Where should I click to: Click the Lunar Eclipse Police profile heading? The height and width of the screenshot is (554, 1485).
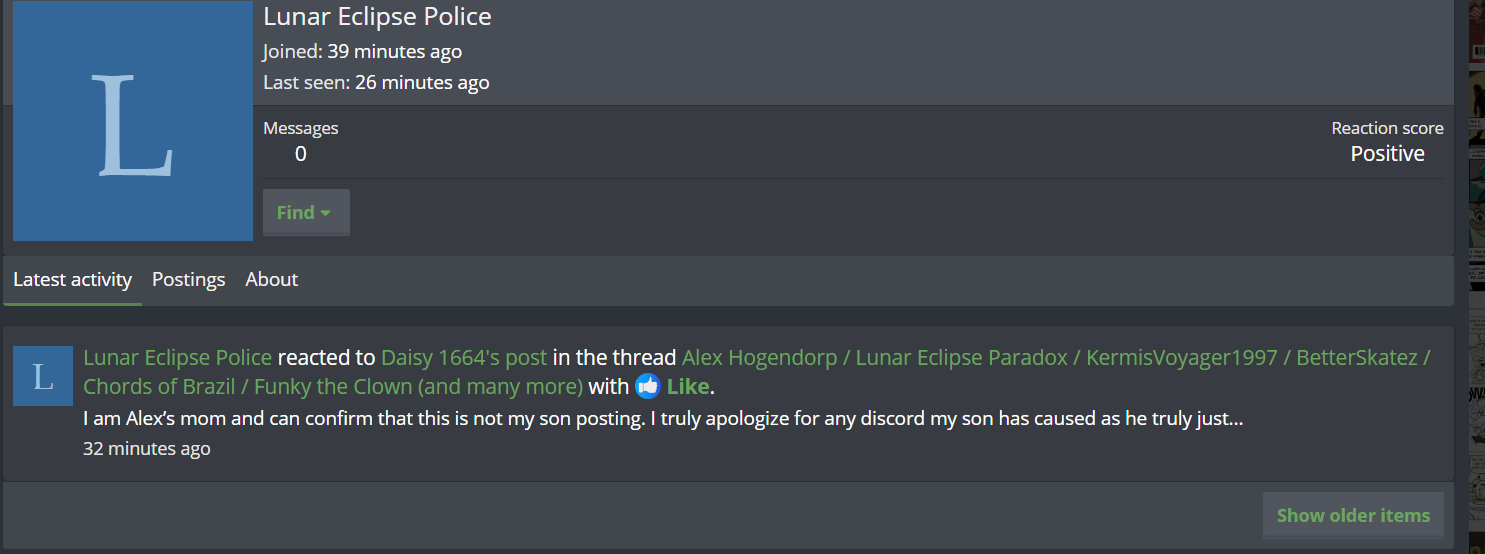tap(378, 17)
